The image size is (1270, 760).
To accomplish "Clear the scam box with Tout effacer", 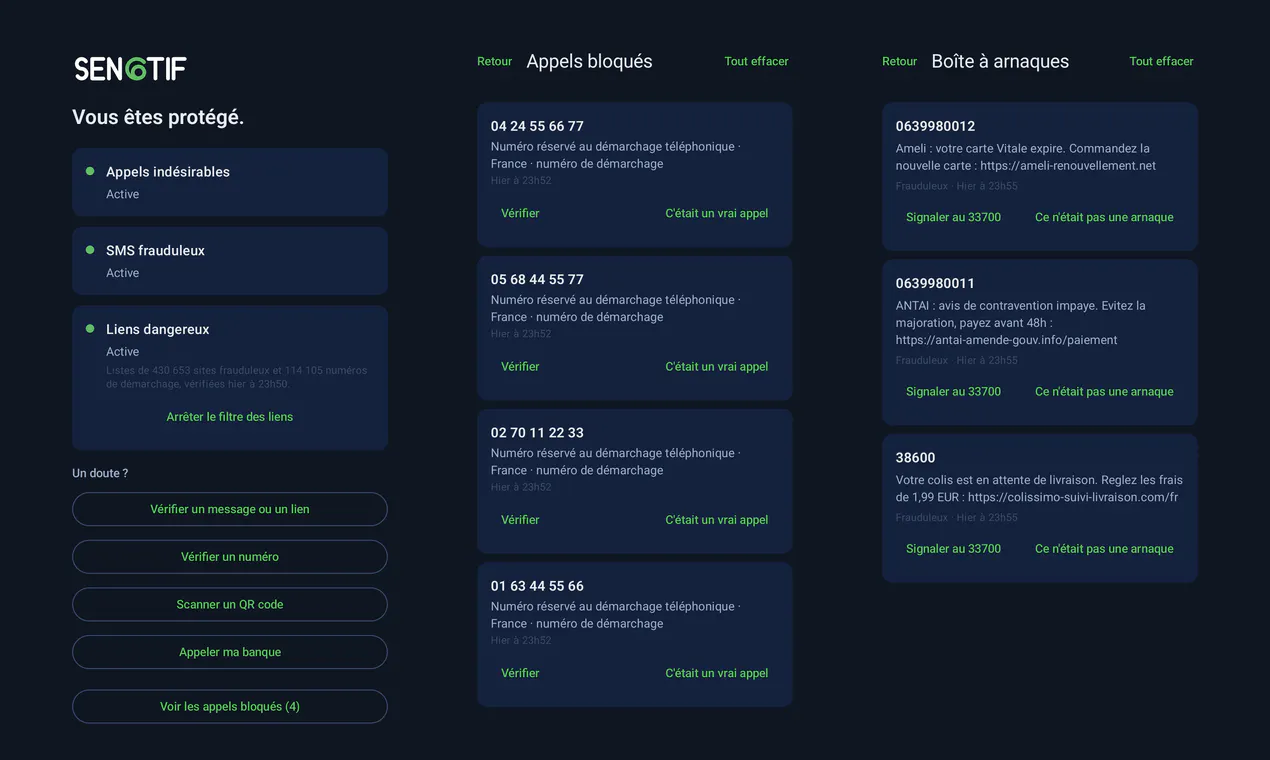I will click(x=1161, y=62).
